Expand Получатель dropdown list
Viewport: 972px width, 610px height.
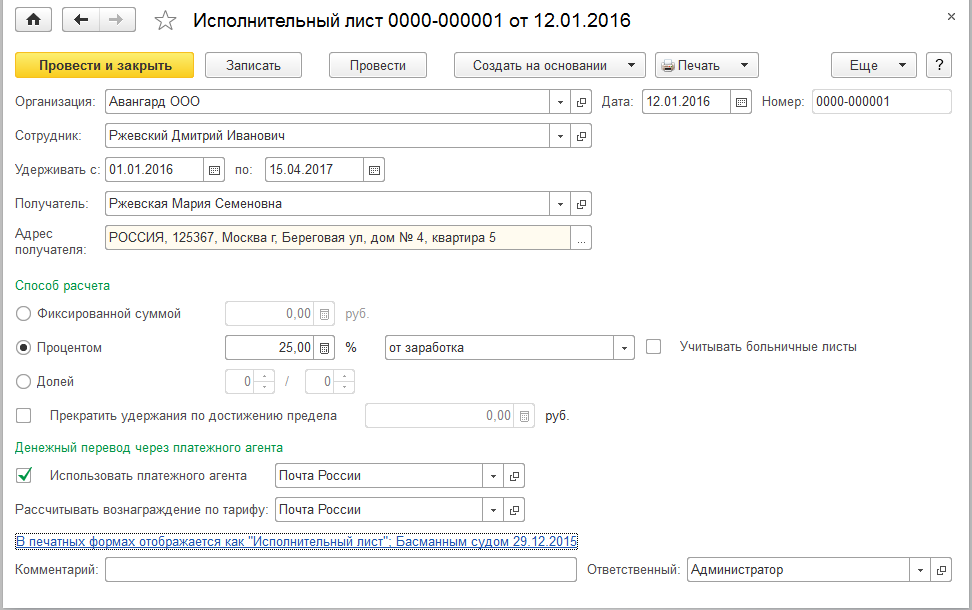click(560, 204)
